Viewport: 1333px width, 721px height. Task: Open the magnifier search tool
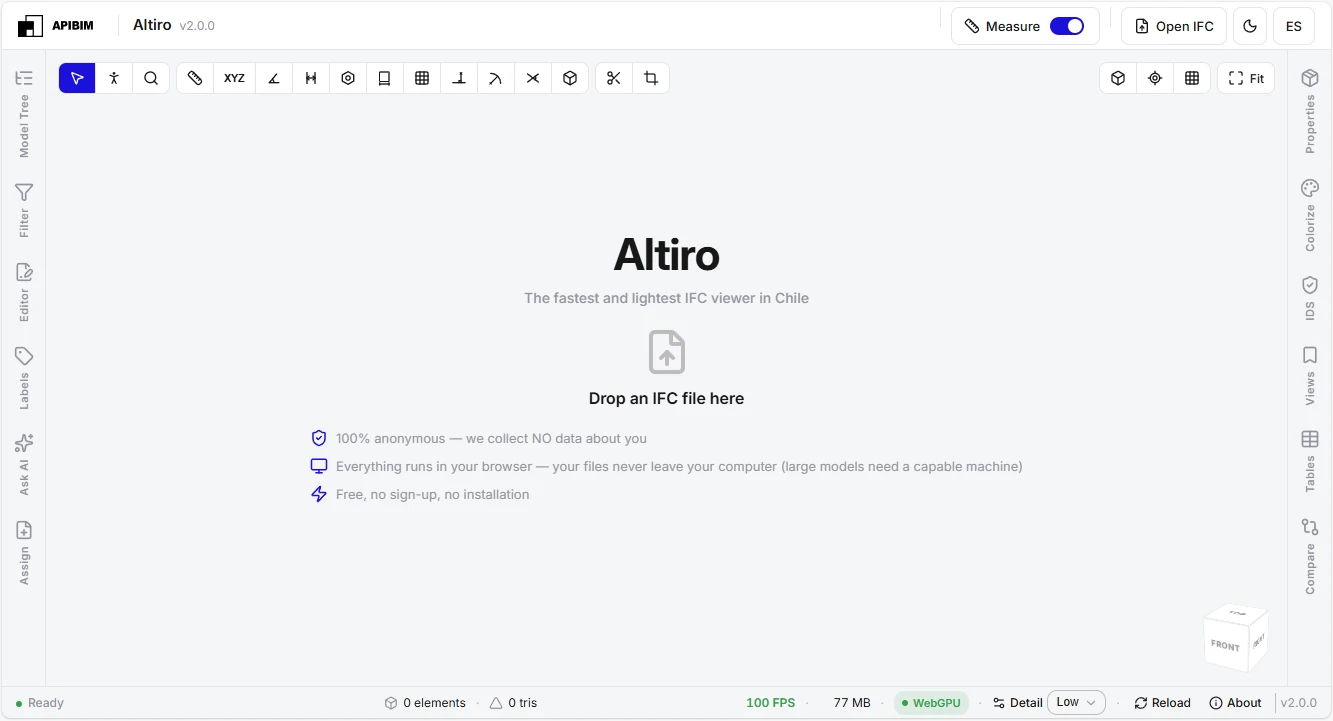[151, 78]
